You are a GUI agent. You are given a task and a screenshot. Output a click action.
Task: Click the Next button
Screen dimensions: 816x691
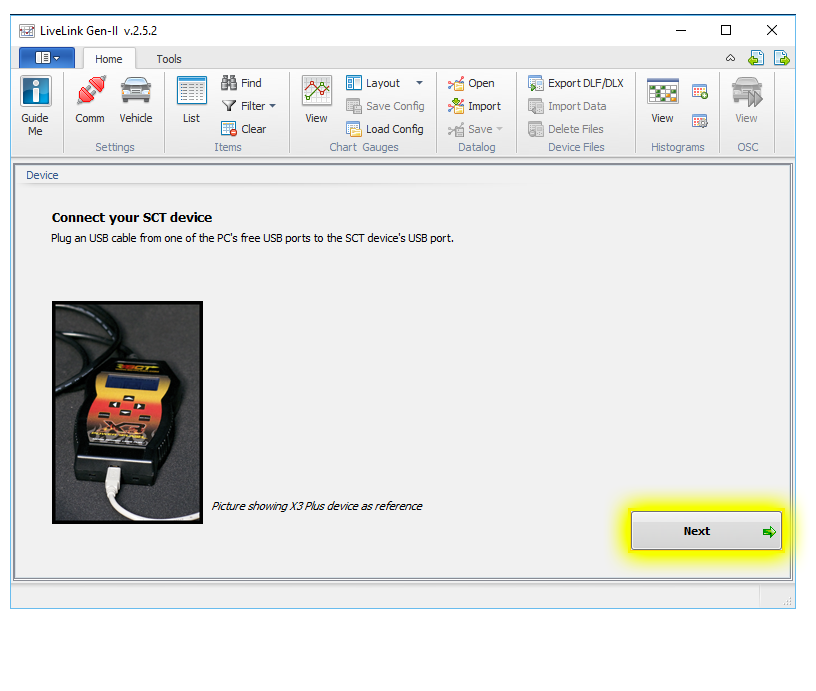tap(706, 531)
